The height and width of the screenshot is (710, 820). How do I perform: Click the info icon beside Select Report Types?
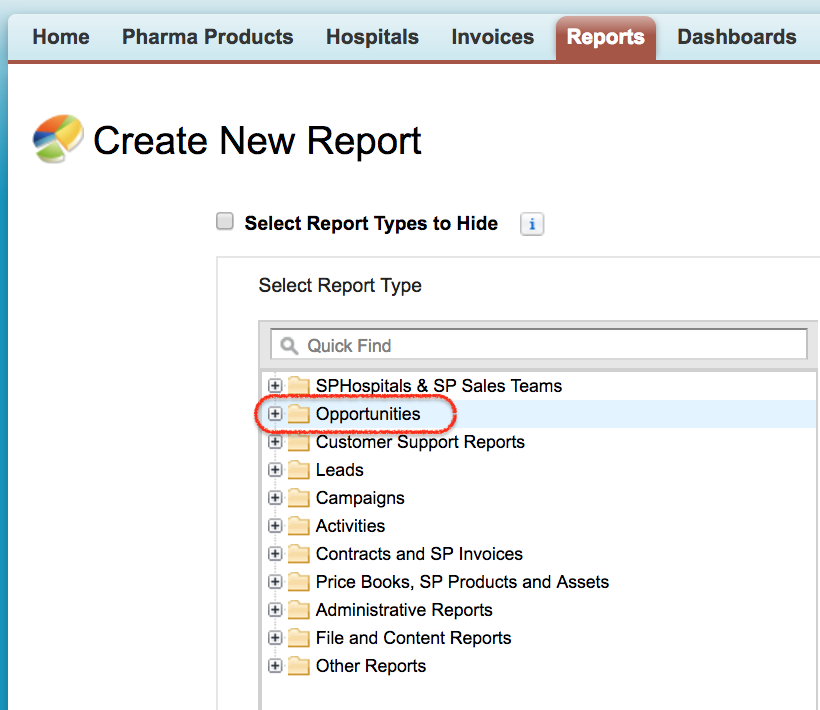532,224
